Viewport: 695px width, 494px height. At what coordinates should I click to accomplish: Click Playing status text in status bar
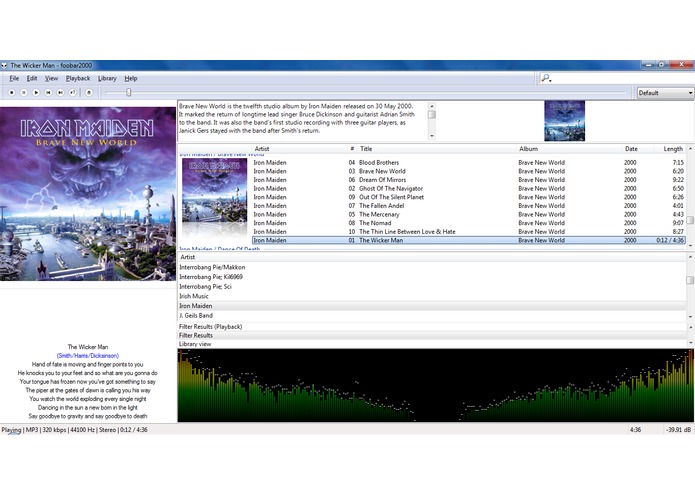tap(11, 430)
